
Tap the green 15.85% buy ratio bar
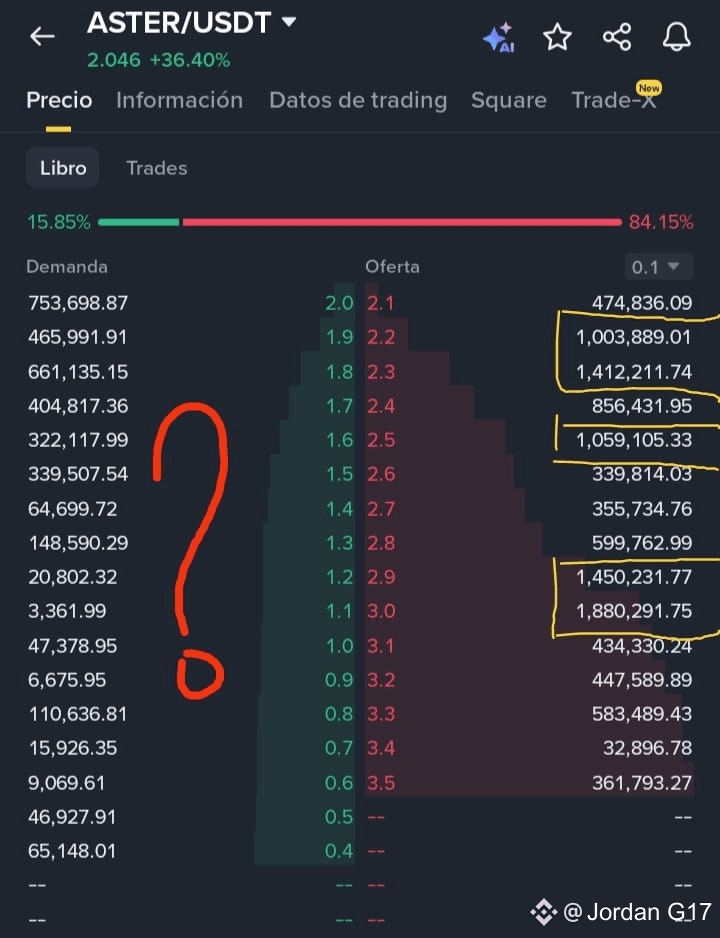pyautogui.click(x=139, y=223)
